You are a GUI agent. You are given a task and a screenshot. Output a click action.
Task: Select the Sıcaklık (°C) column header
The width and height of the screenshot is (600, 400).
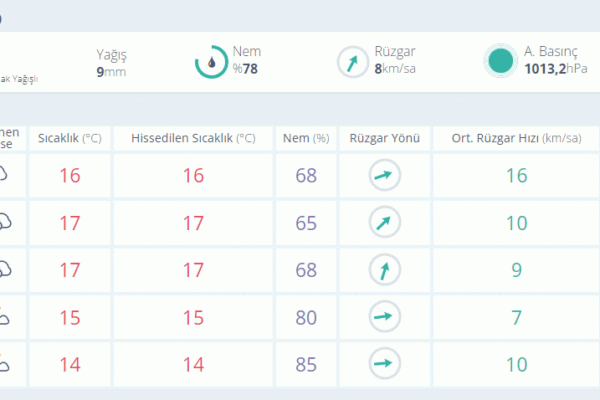click(x=70, y=138)
